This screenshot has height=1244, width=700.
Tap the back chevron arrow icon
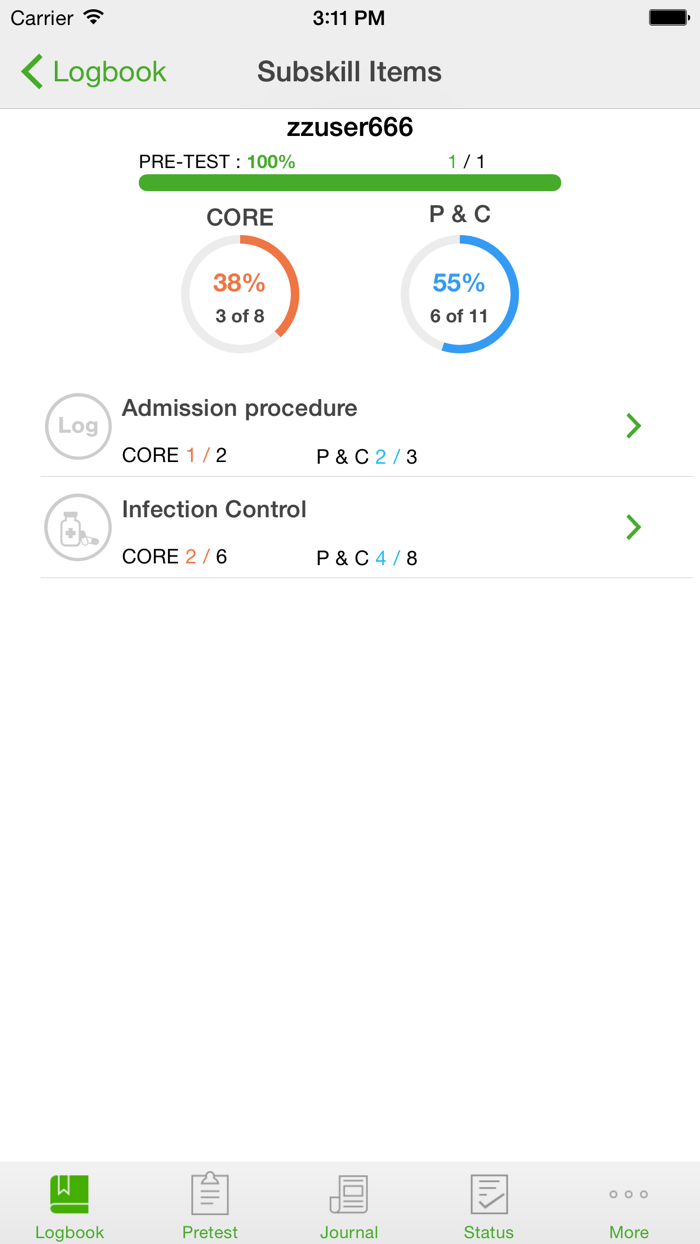tap(32, 72)
